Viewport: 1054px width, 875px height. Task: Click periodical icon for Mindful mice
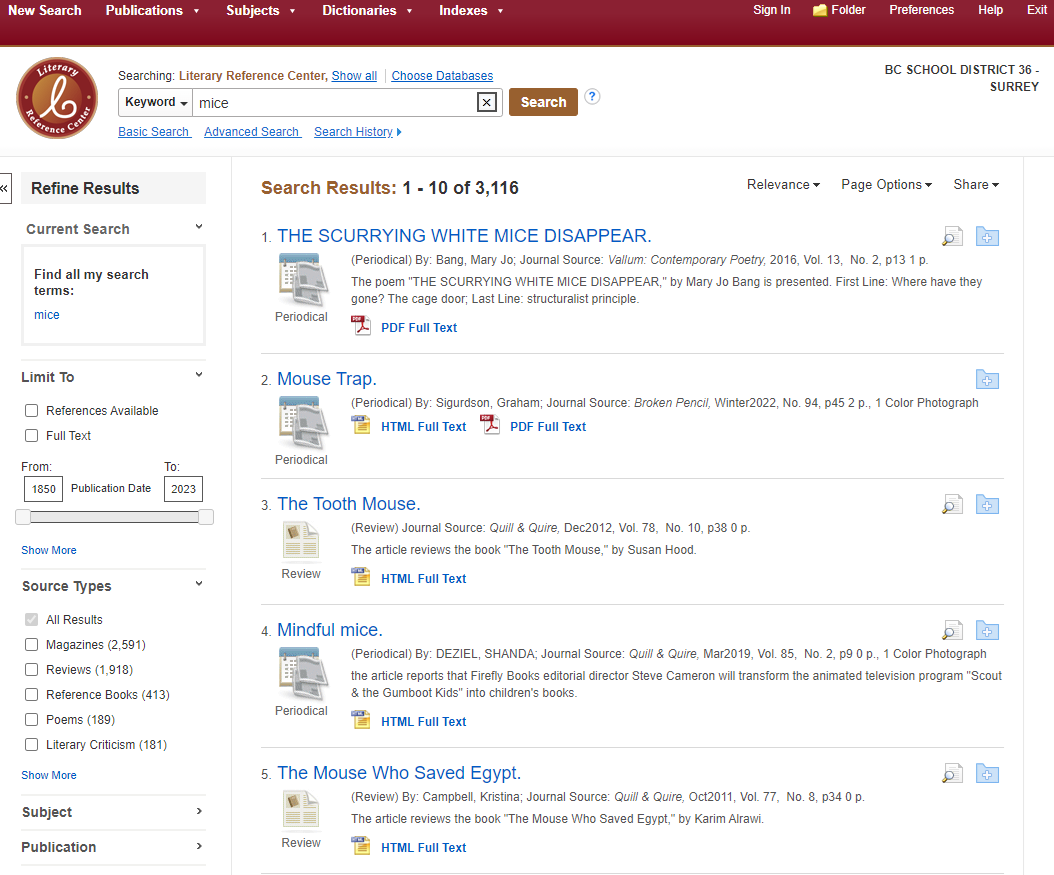(x=302, y=673)
